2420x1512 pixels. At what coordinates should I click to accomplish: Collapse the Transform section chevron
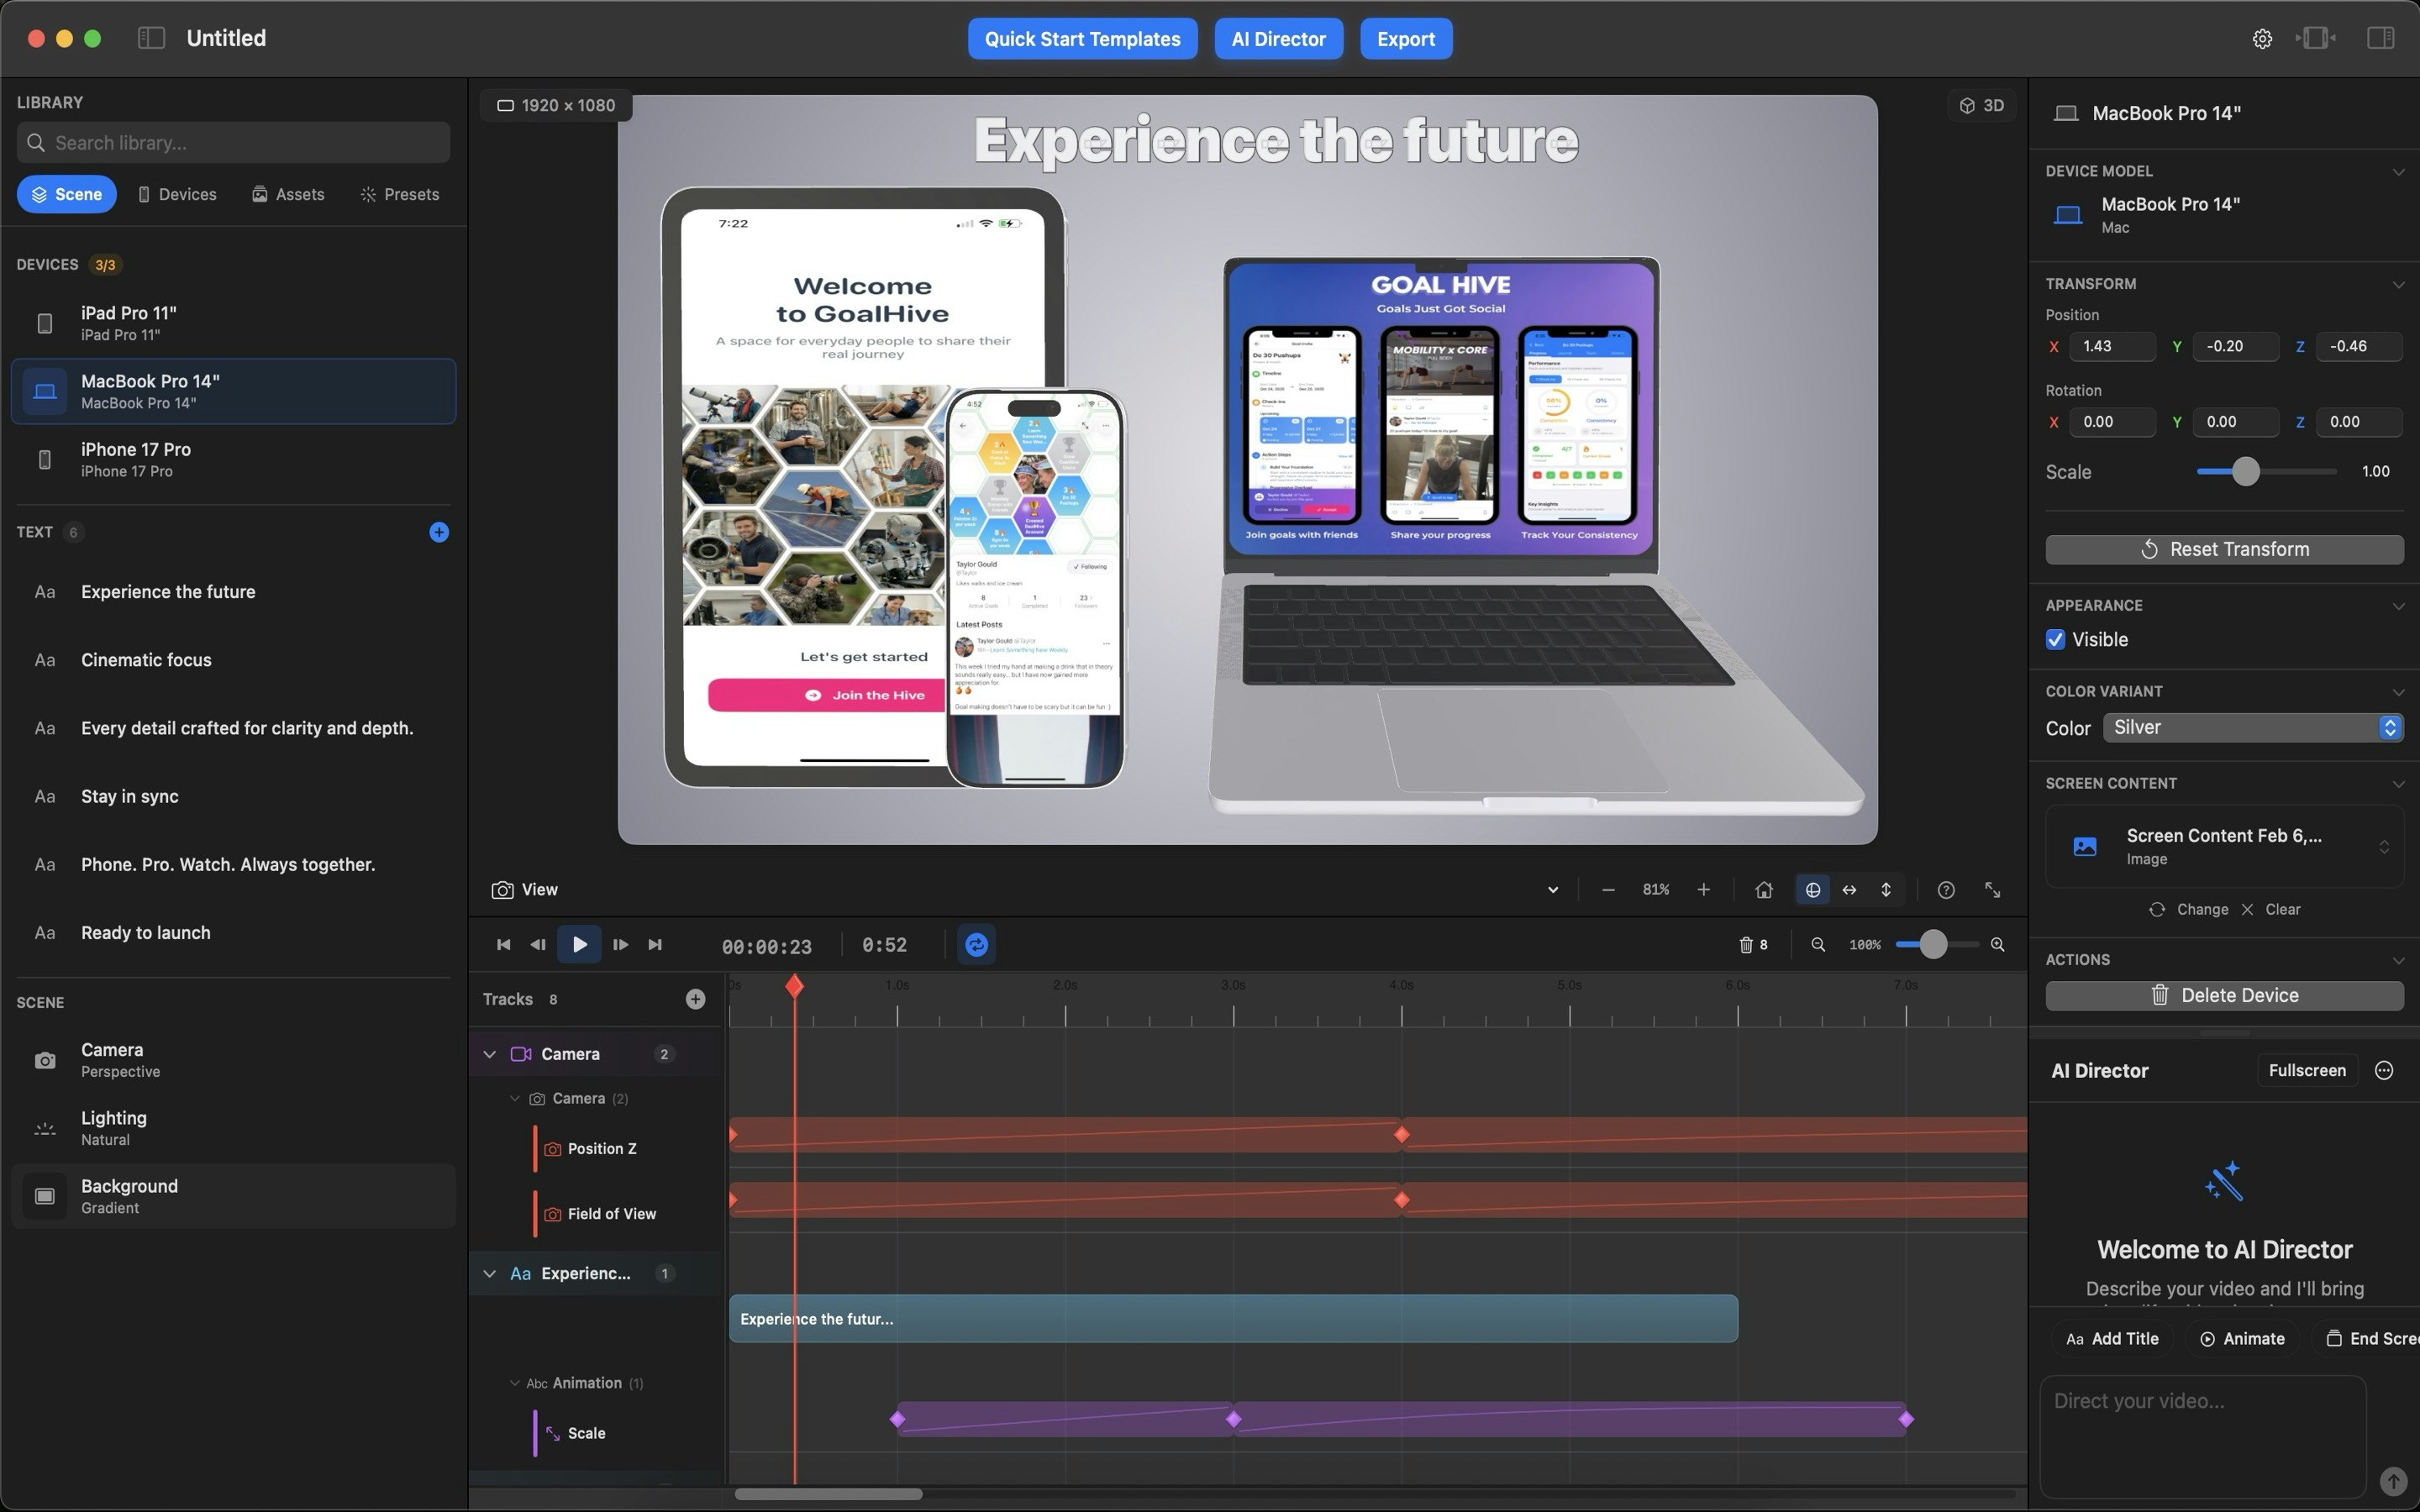(x=2398, y=284)
